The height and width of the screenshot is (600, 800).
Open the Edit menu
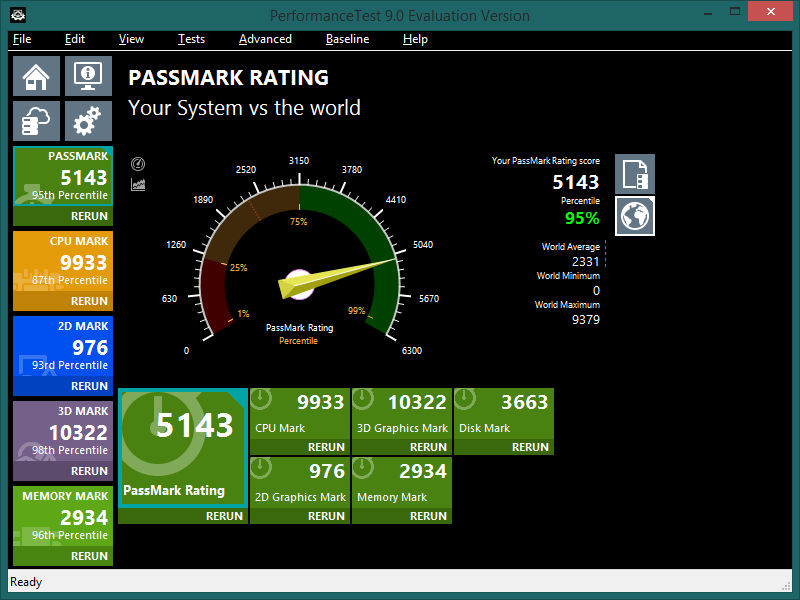74,39
